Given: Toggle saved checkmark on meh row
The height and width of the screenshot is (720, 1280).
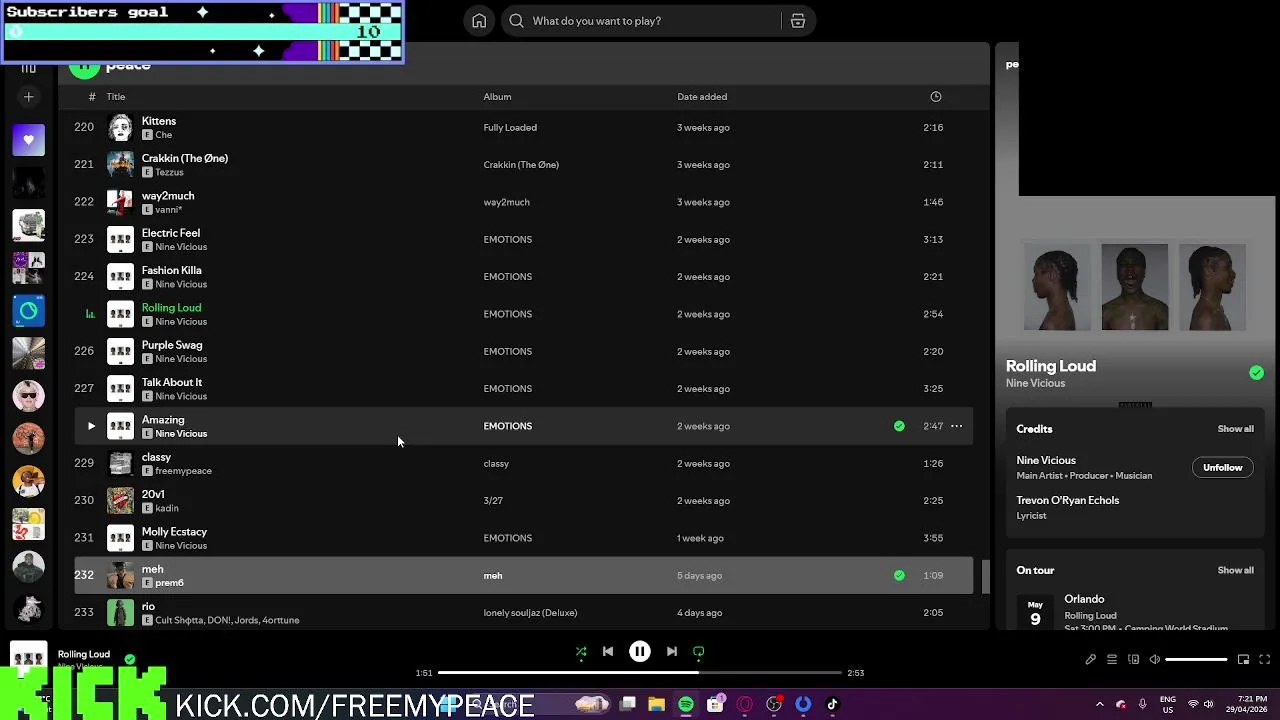Looking at the screenshot, I should click(899, 576).
